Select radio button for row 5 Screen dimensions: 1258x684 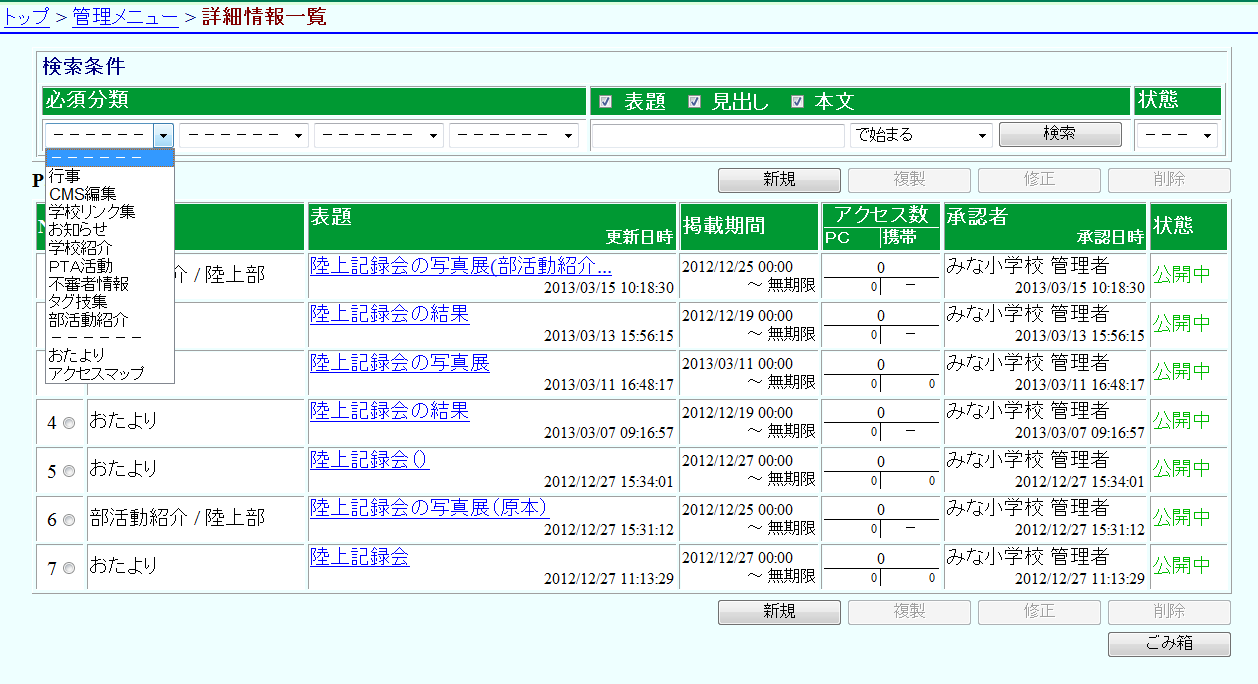click(x=69, y=471)
